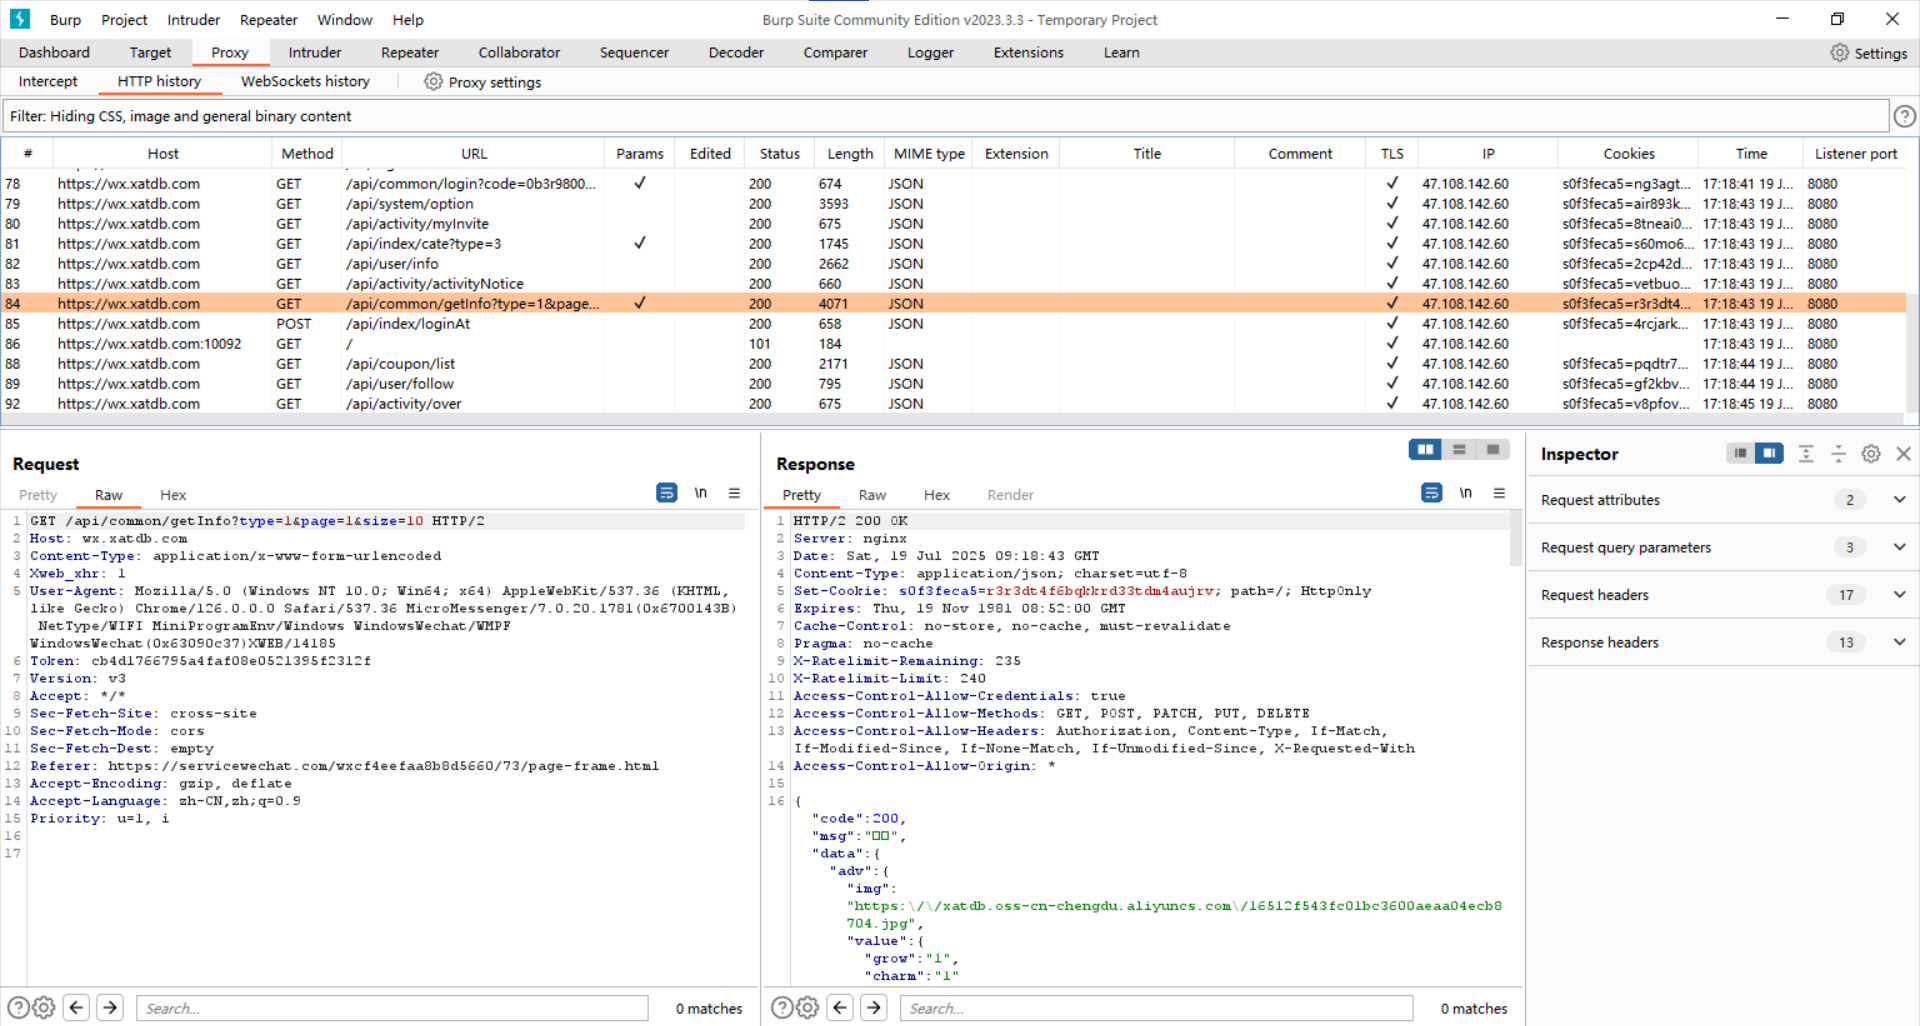Viewport: 1920px width, 1026px height.
Task: Select history row /api/coupon/list
Action: pos(952,364)
